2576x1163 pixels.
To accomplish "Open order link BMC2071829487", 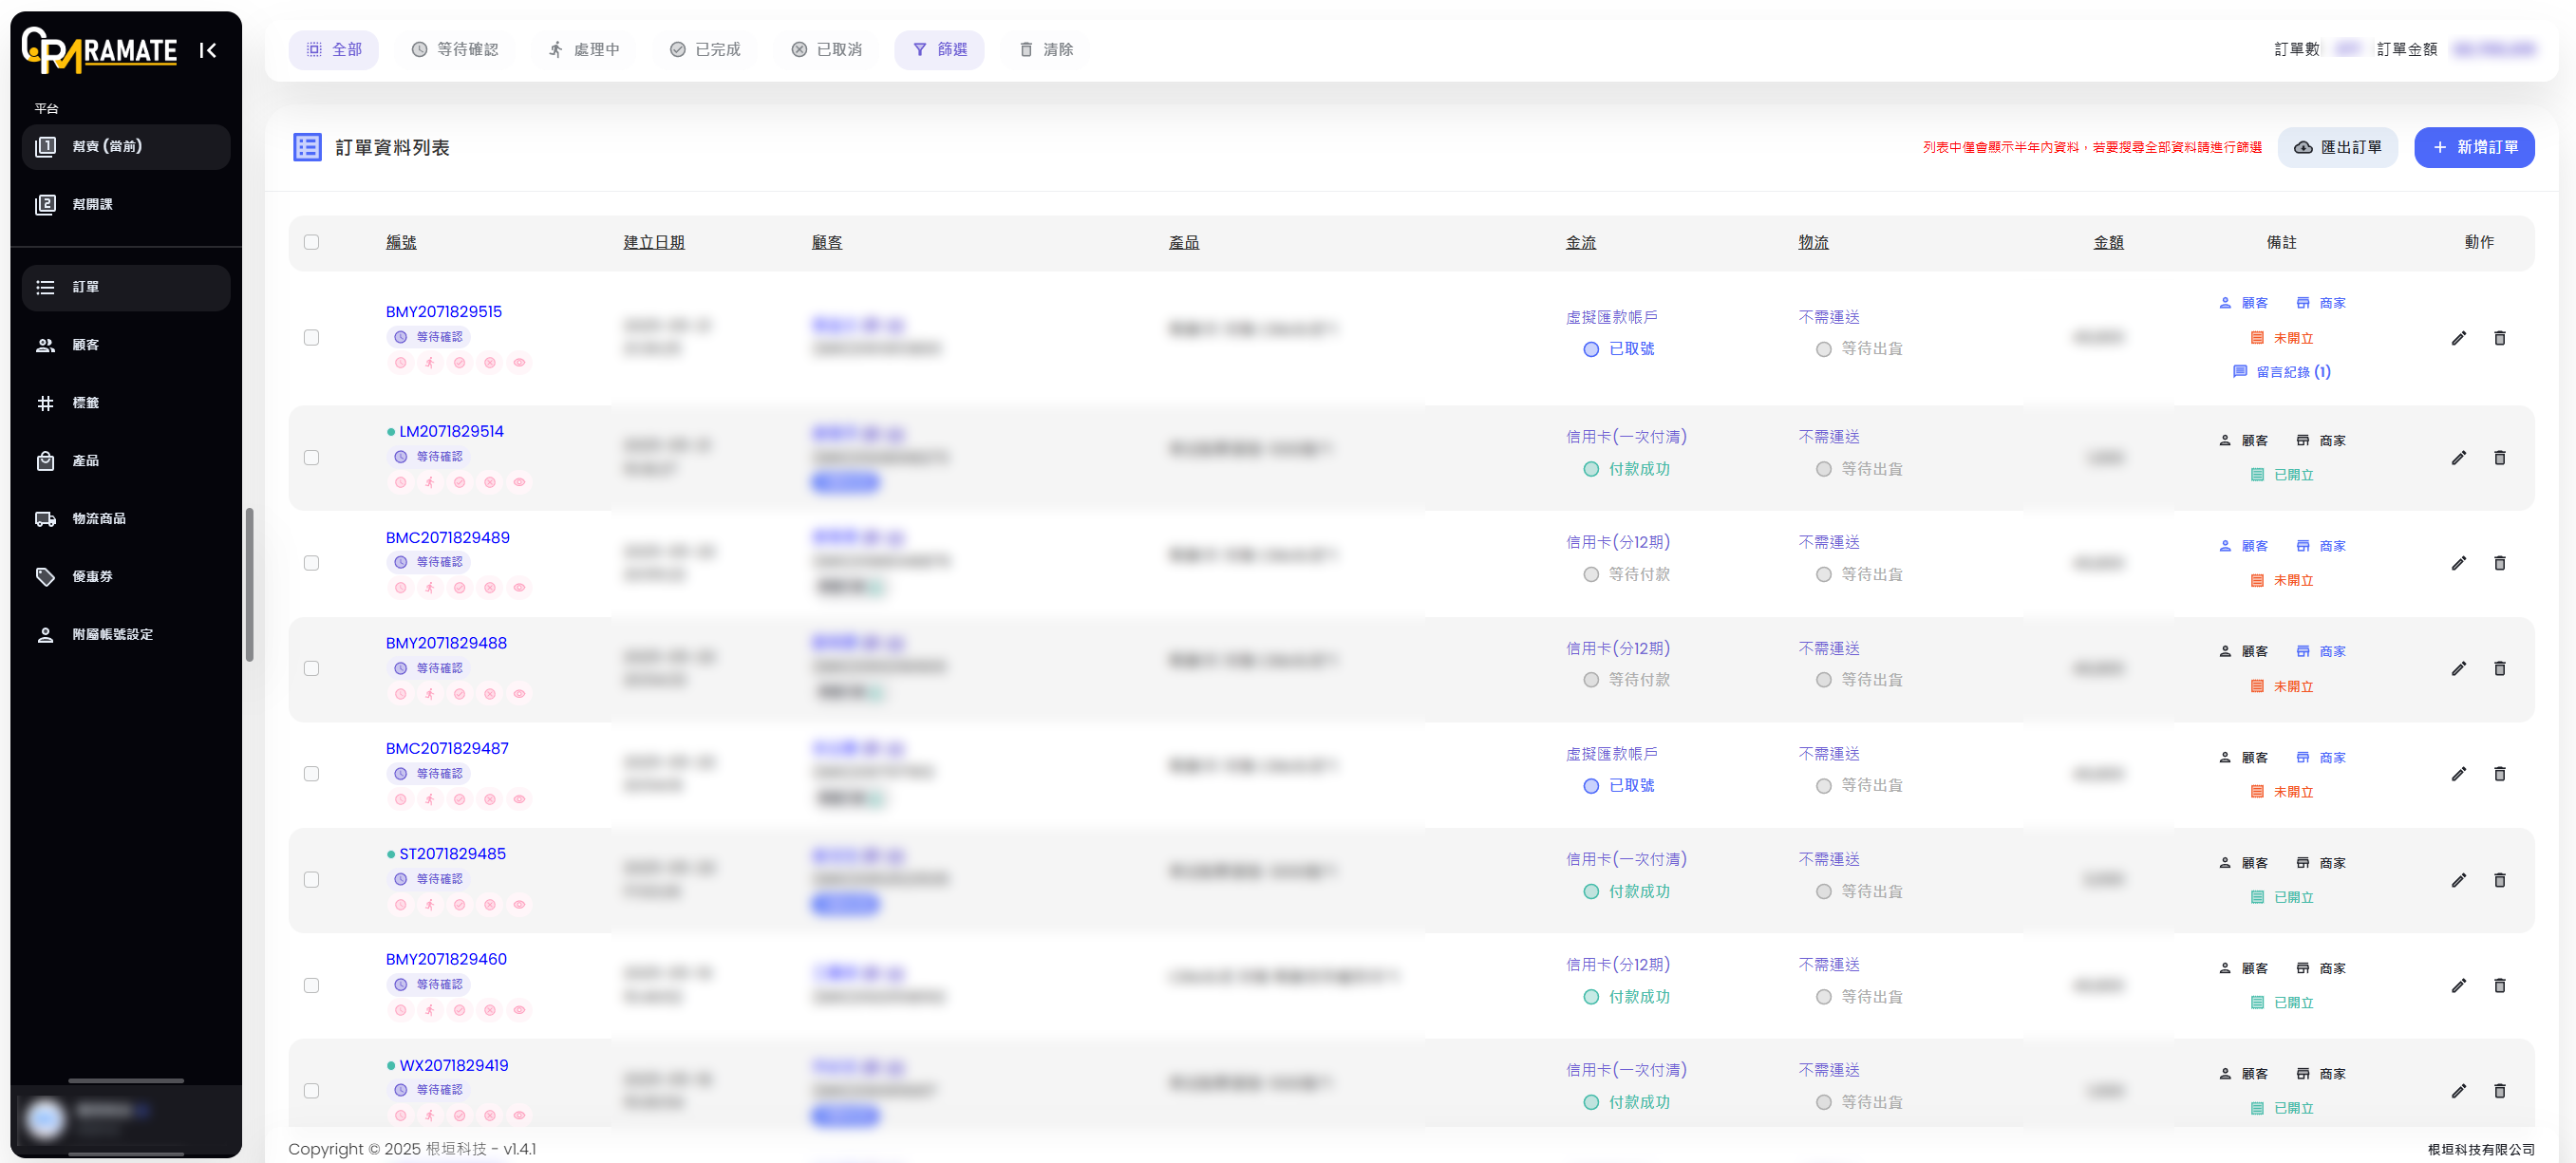I will (447, 748).
